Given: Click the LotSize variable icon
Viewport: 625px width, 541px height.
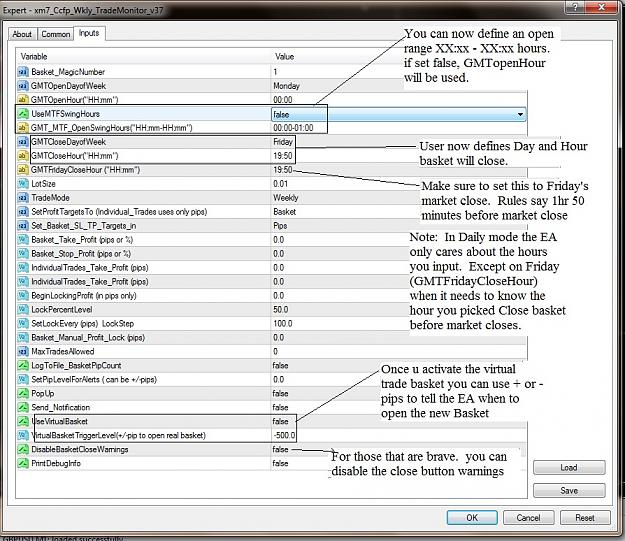Looking at the screenshot, I should (x=23, y=184).
